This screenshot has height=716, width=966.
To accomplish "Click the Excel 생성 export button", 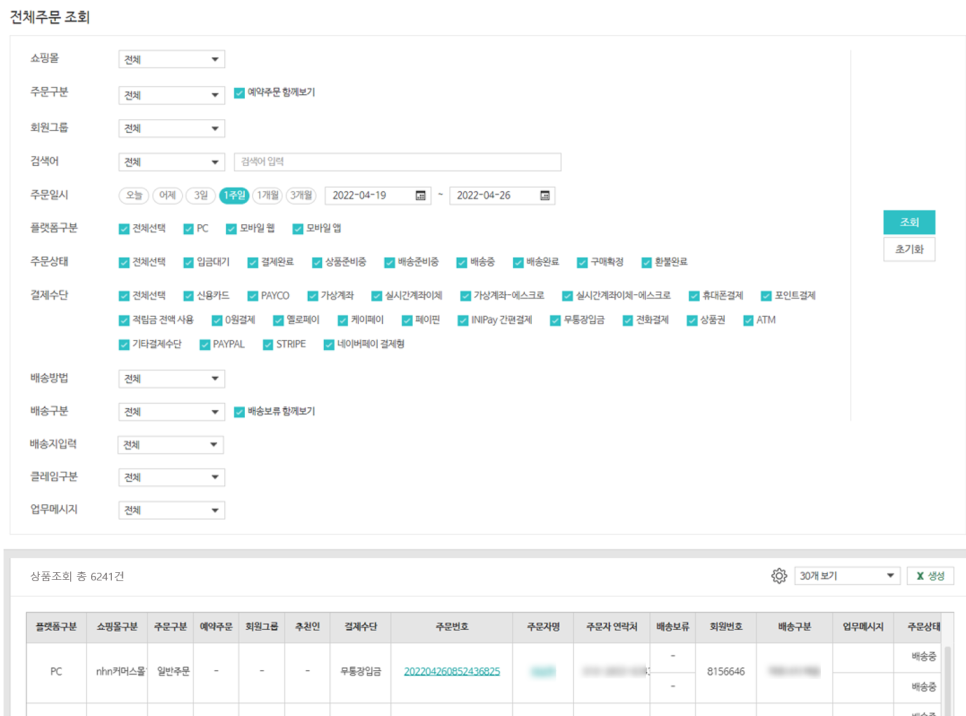I will tap(930, 576).
